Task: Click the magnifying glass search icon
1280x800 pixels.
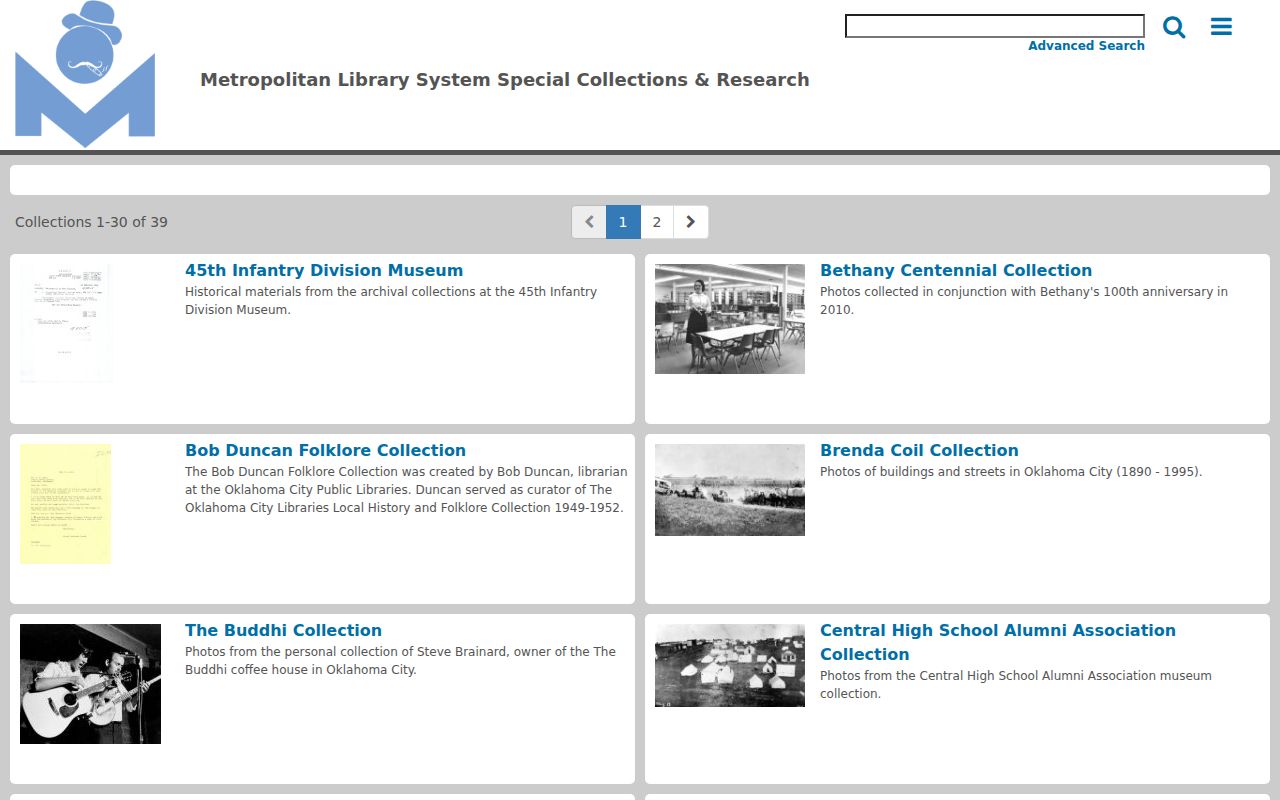Action: point(1174,27)
